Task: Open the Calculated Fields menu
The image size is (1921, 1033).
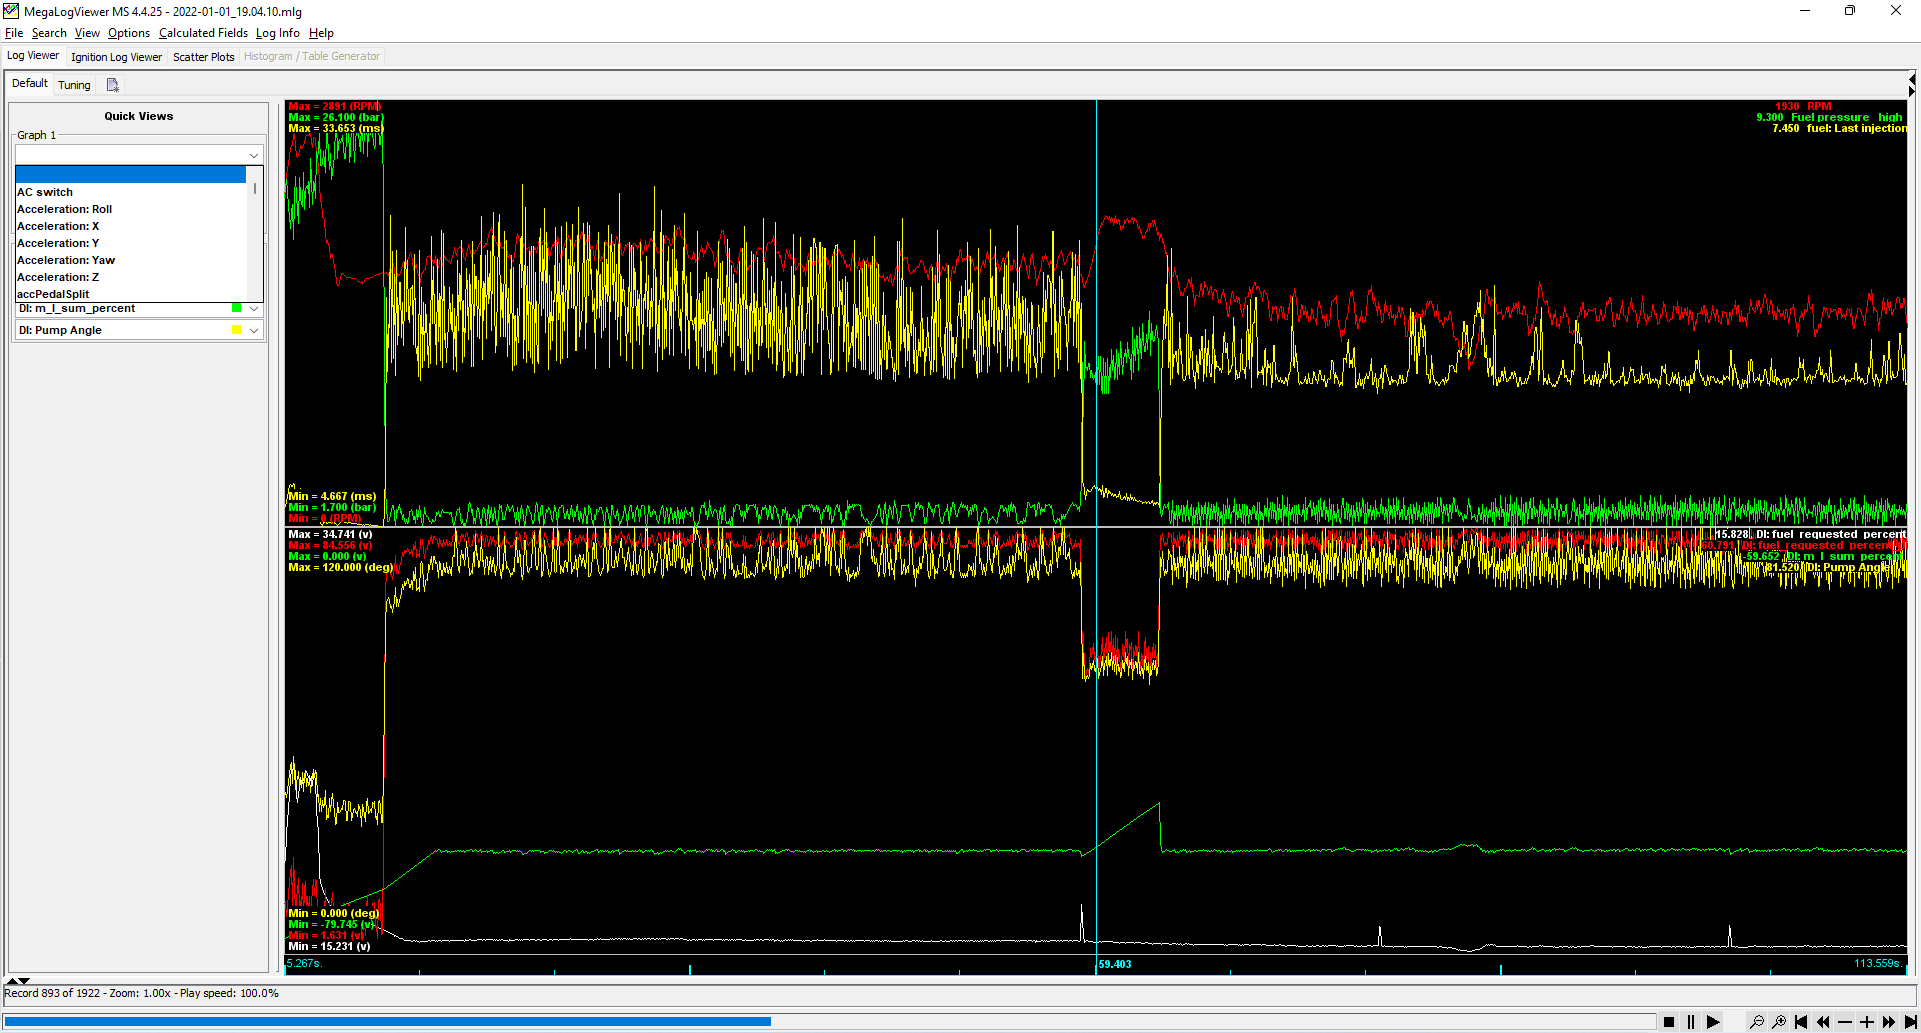Action: coord(203,33)
